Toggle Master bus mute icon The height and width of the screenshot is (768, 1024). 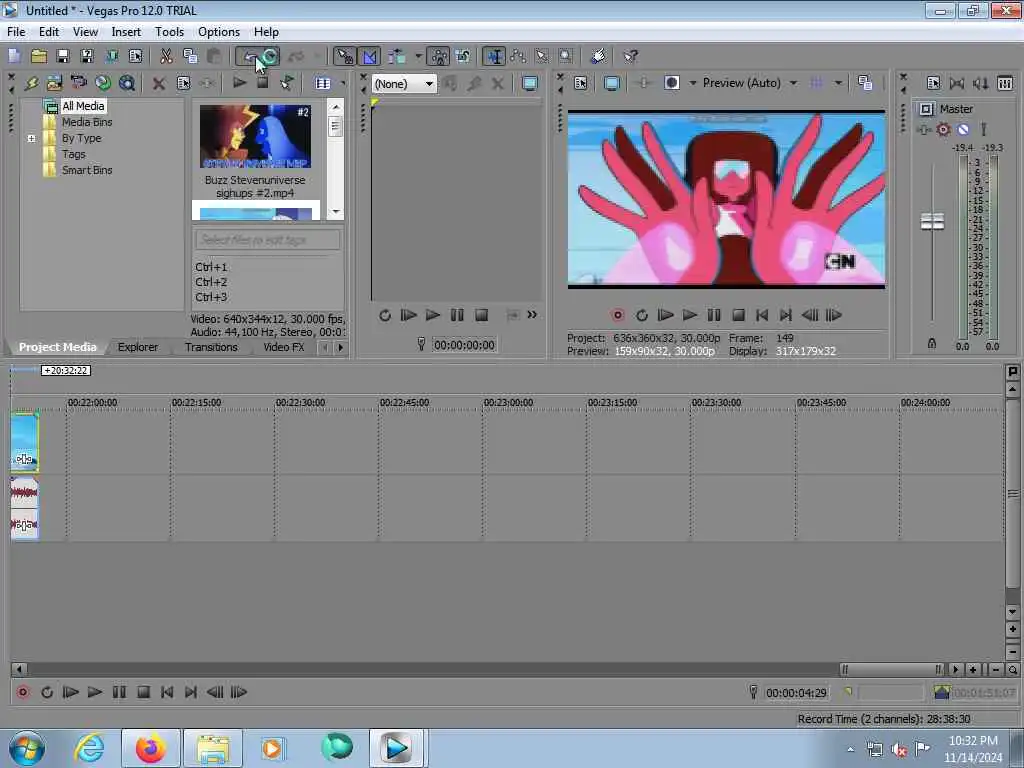(x=963, y=129)
